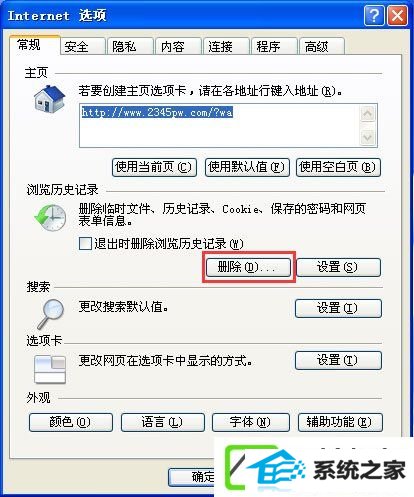Open the 字体(N) fonts button
The width and height of the screenshot is (414, 497).
coord(251,422)
